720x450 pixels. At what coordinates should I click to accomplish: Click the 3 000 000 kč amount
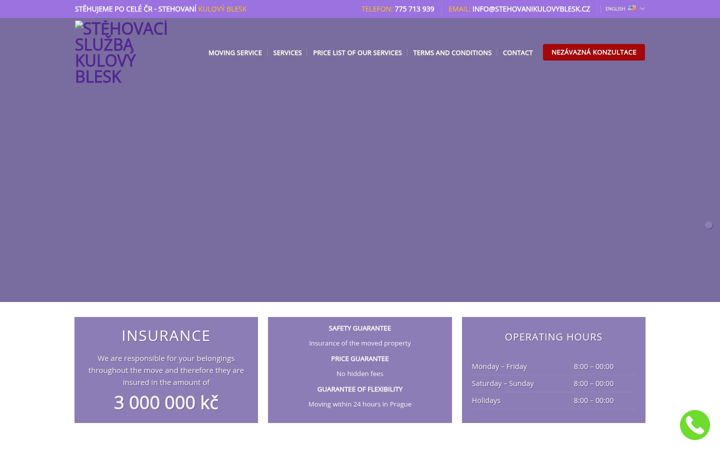(x=166, y=403)
